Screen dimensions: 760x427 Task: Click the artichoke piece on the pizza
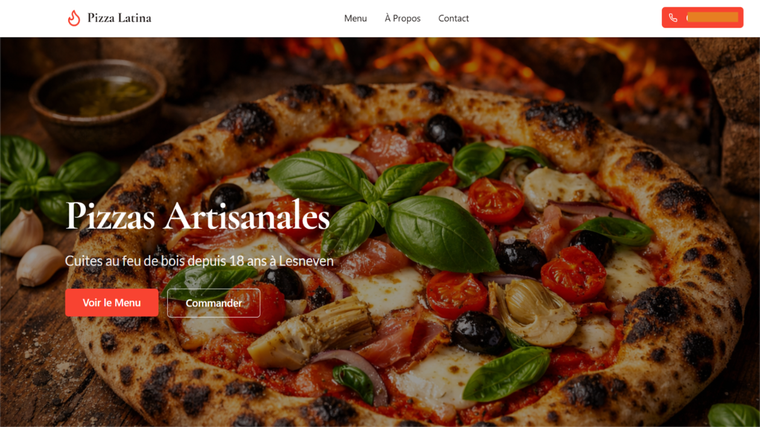[x=310, y=332]
